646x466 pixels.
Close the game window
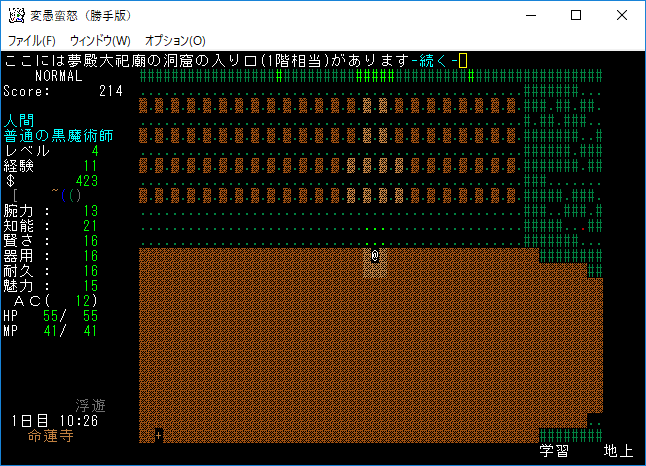621,15
